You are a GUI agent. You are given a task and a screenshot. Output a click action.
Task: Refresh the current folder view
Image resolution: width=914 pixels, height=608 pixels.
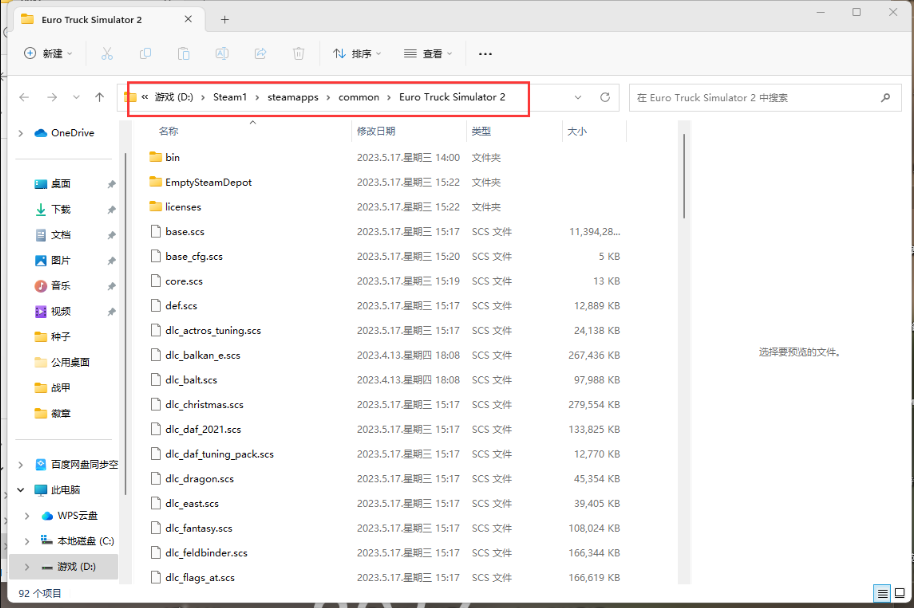tap(605, 97)
